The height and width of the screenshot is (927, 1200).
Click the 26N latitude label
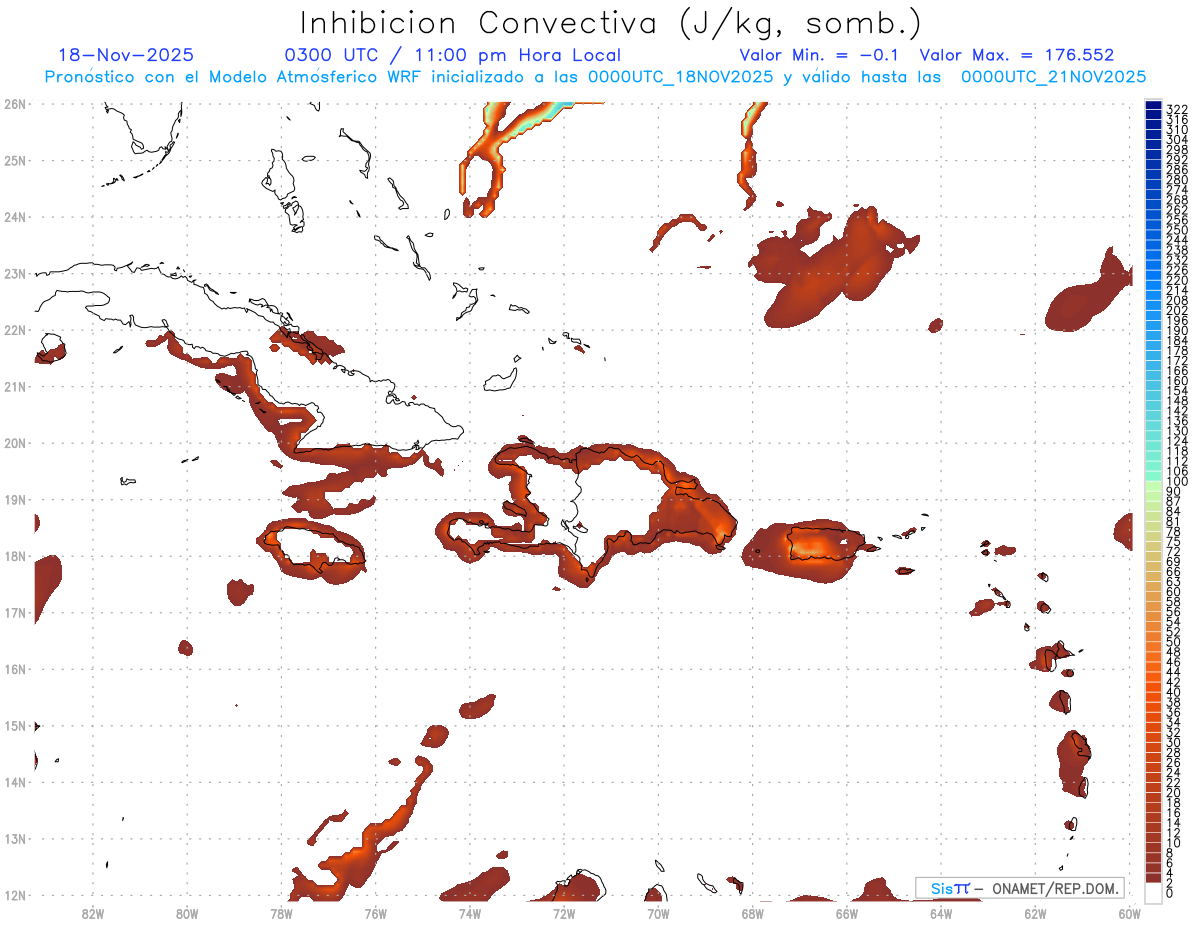(15, 104)
